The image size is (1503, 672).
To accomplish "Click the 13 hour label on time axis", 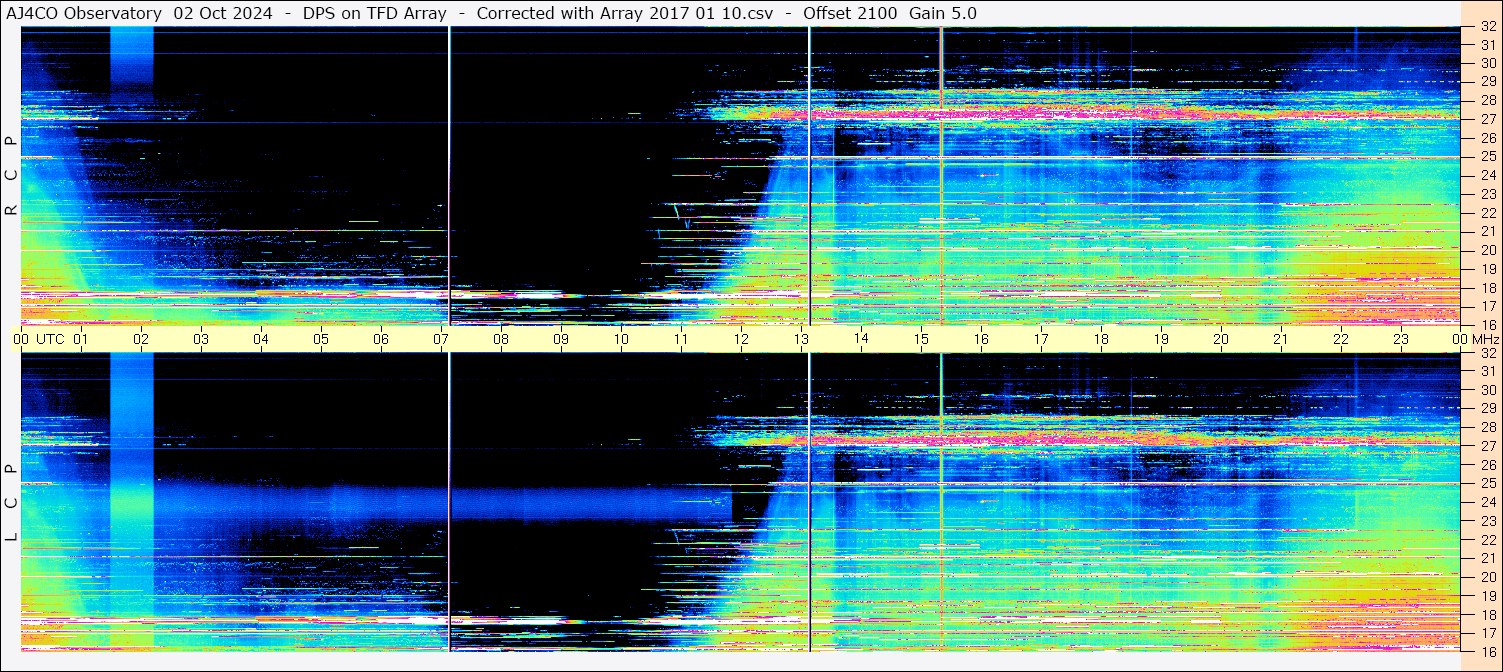I will click(801, 339).
